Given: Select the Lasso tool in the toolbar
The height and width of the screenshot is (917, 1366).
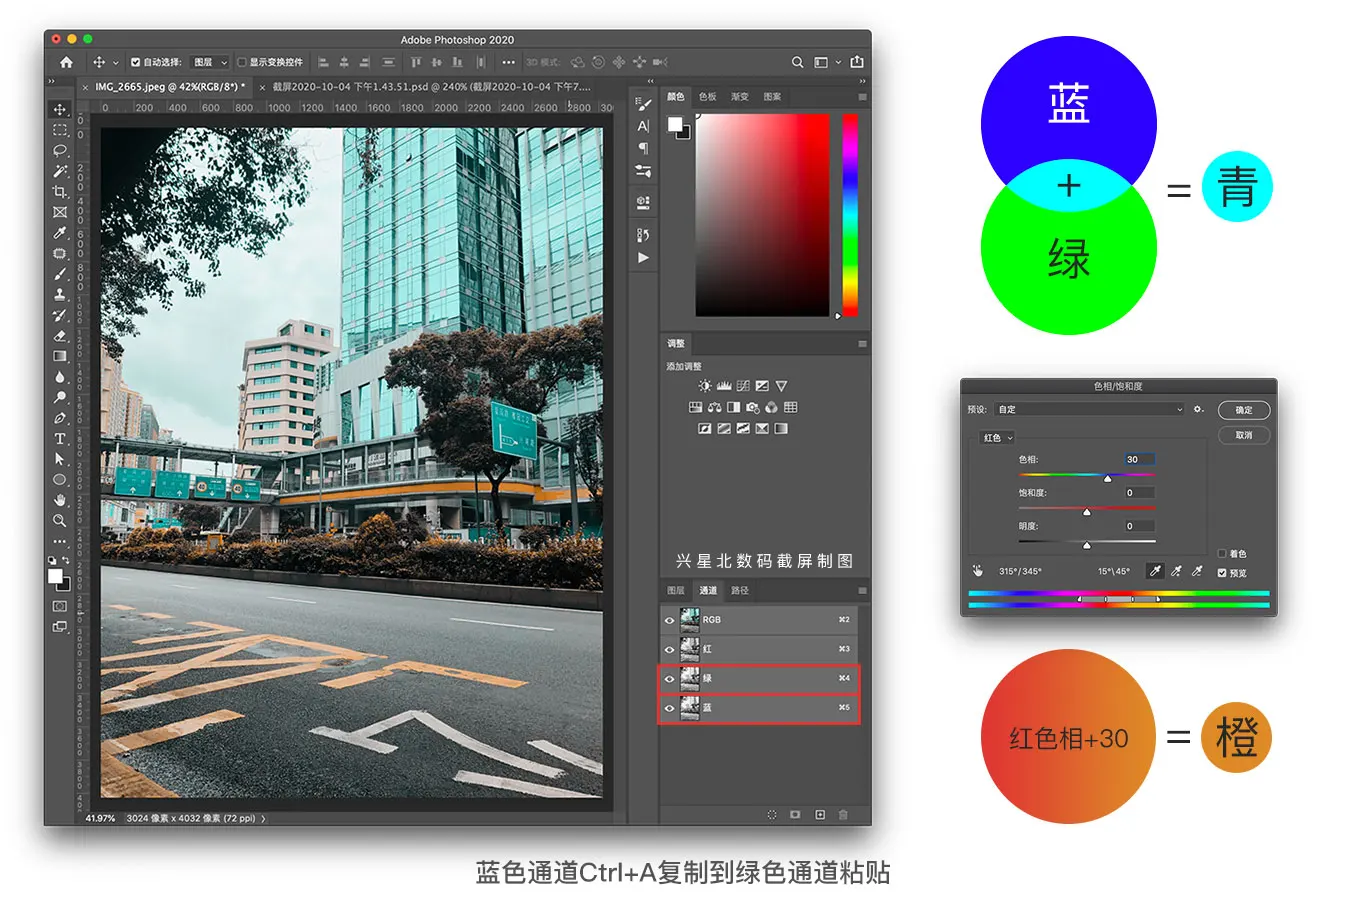Looking at the screenshot, I should tap(60, 150).
